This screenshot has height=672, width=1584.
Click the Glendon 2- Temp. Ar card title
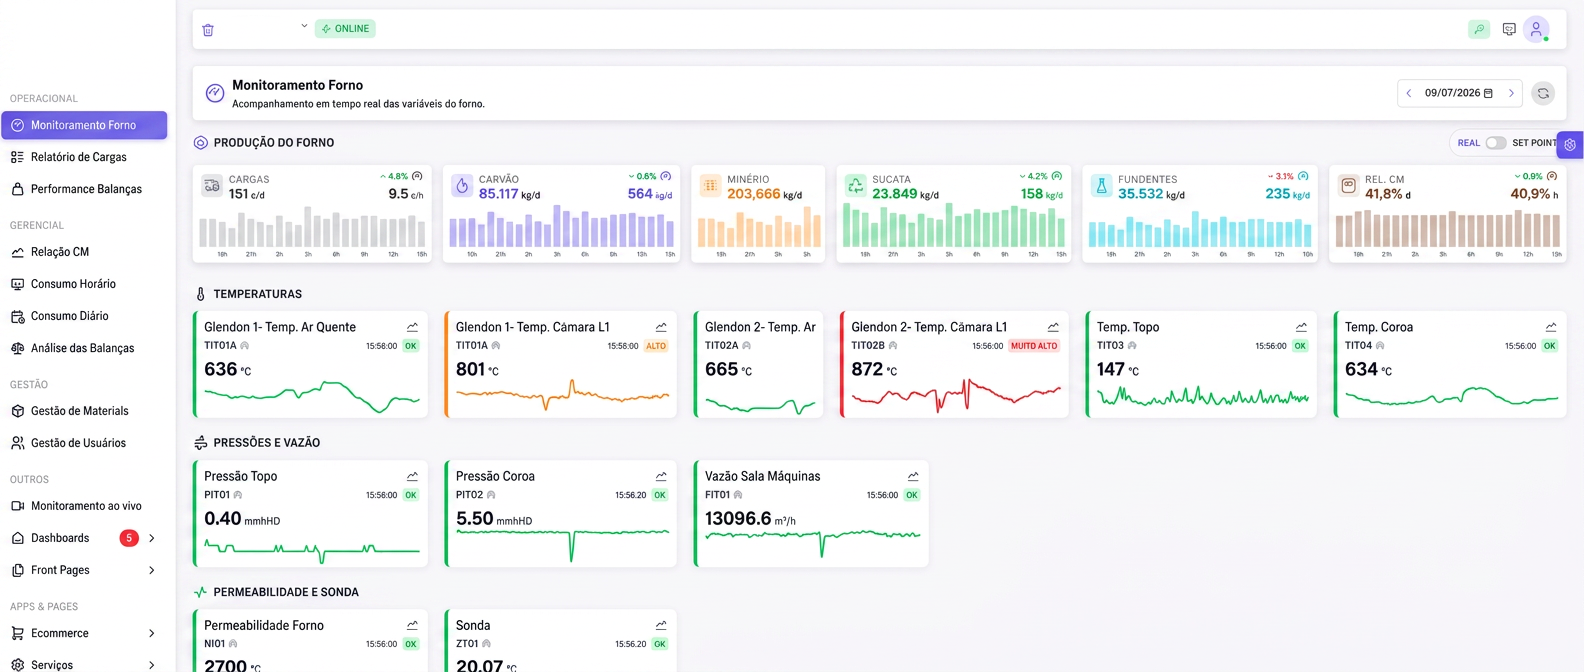pos(760,327)
